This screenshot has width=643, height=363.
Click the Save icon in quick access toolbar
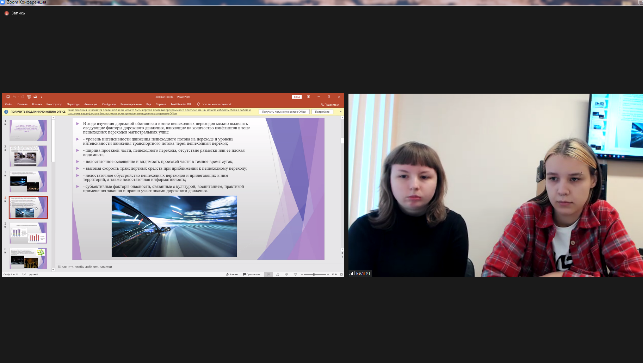click(x=8, y=97)
